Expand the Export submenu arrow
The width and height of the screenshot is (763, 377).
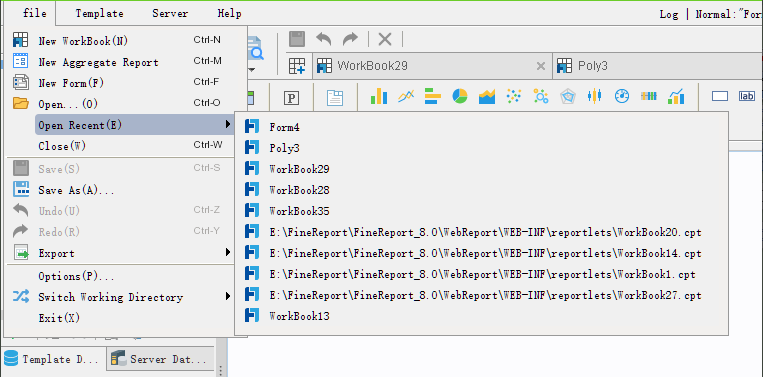click(x=228, y=252)
